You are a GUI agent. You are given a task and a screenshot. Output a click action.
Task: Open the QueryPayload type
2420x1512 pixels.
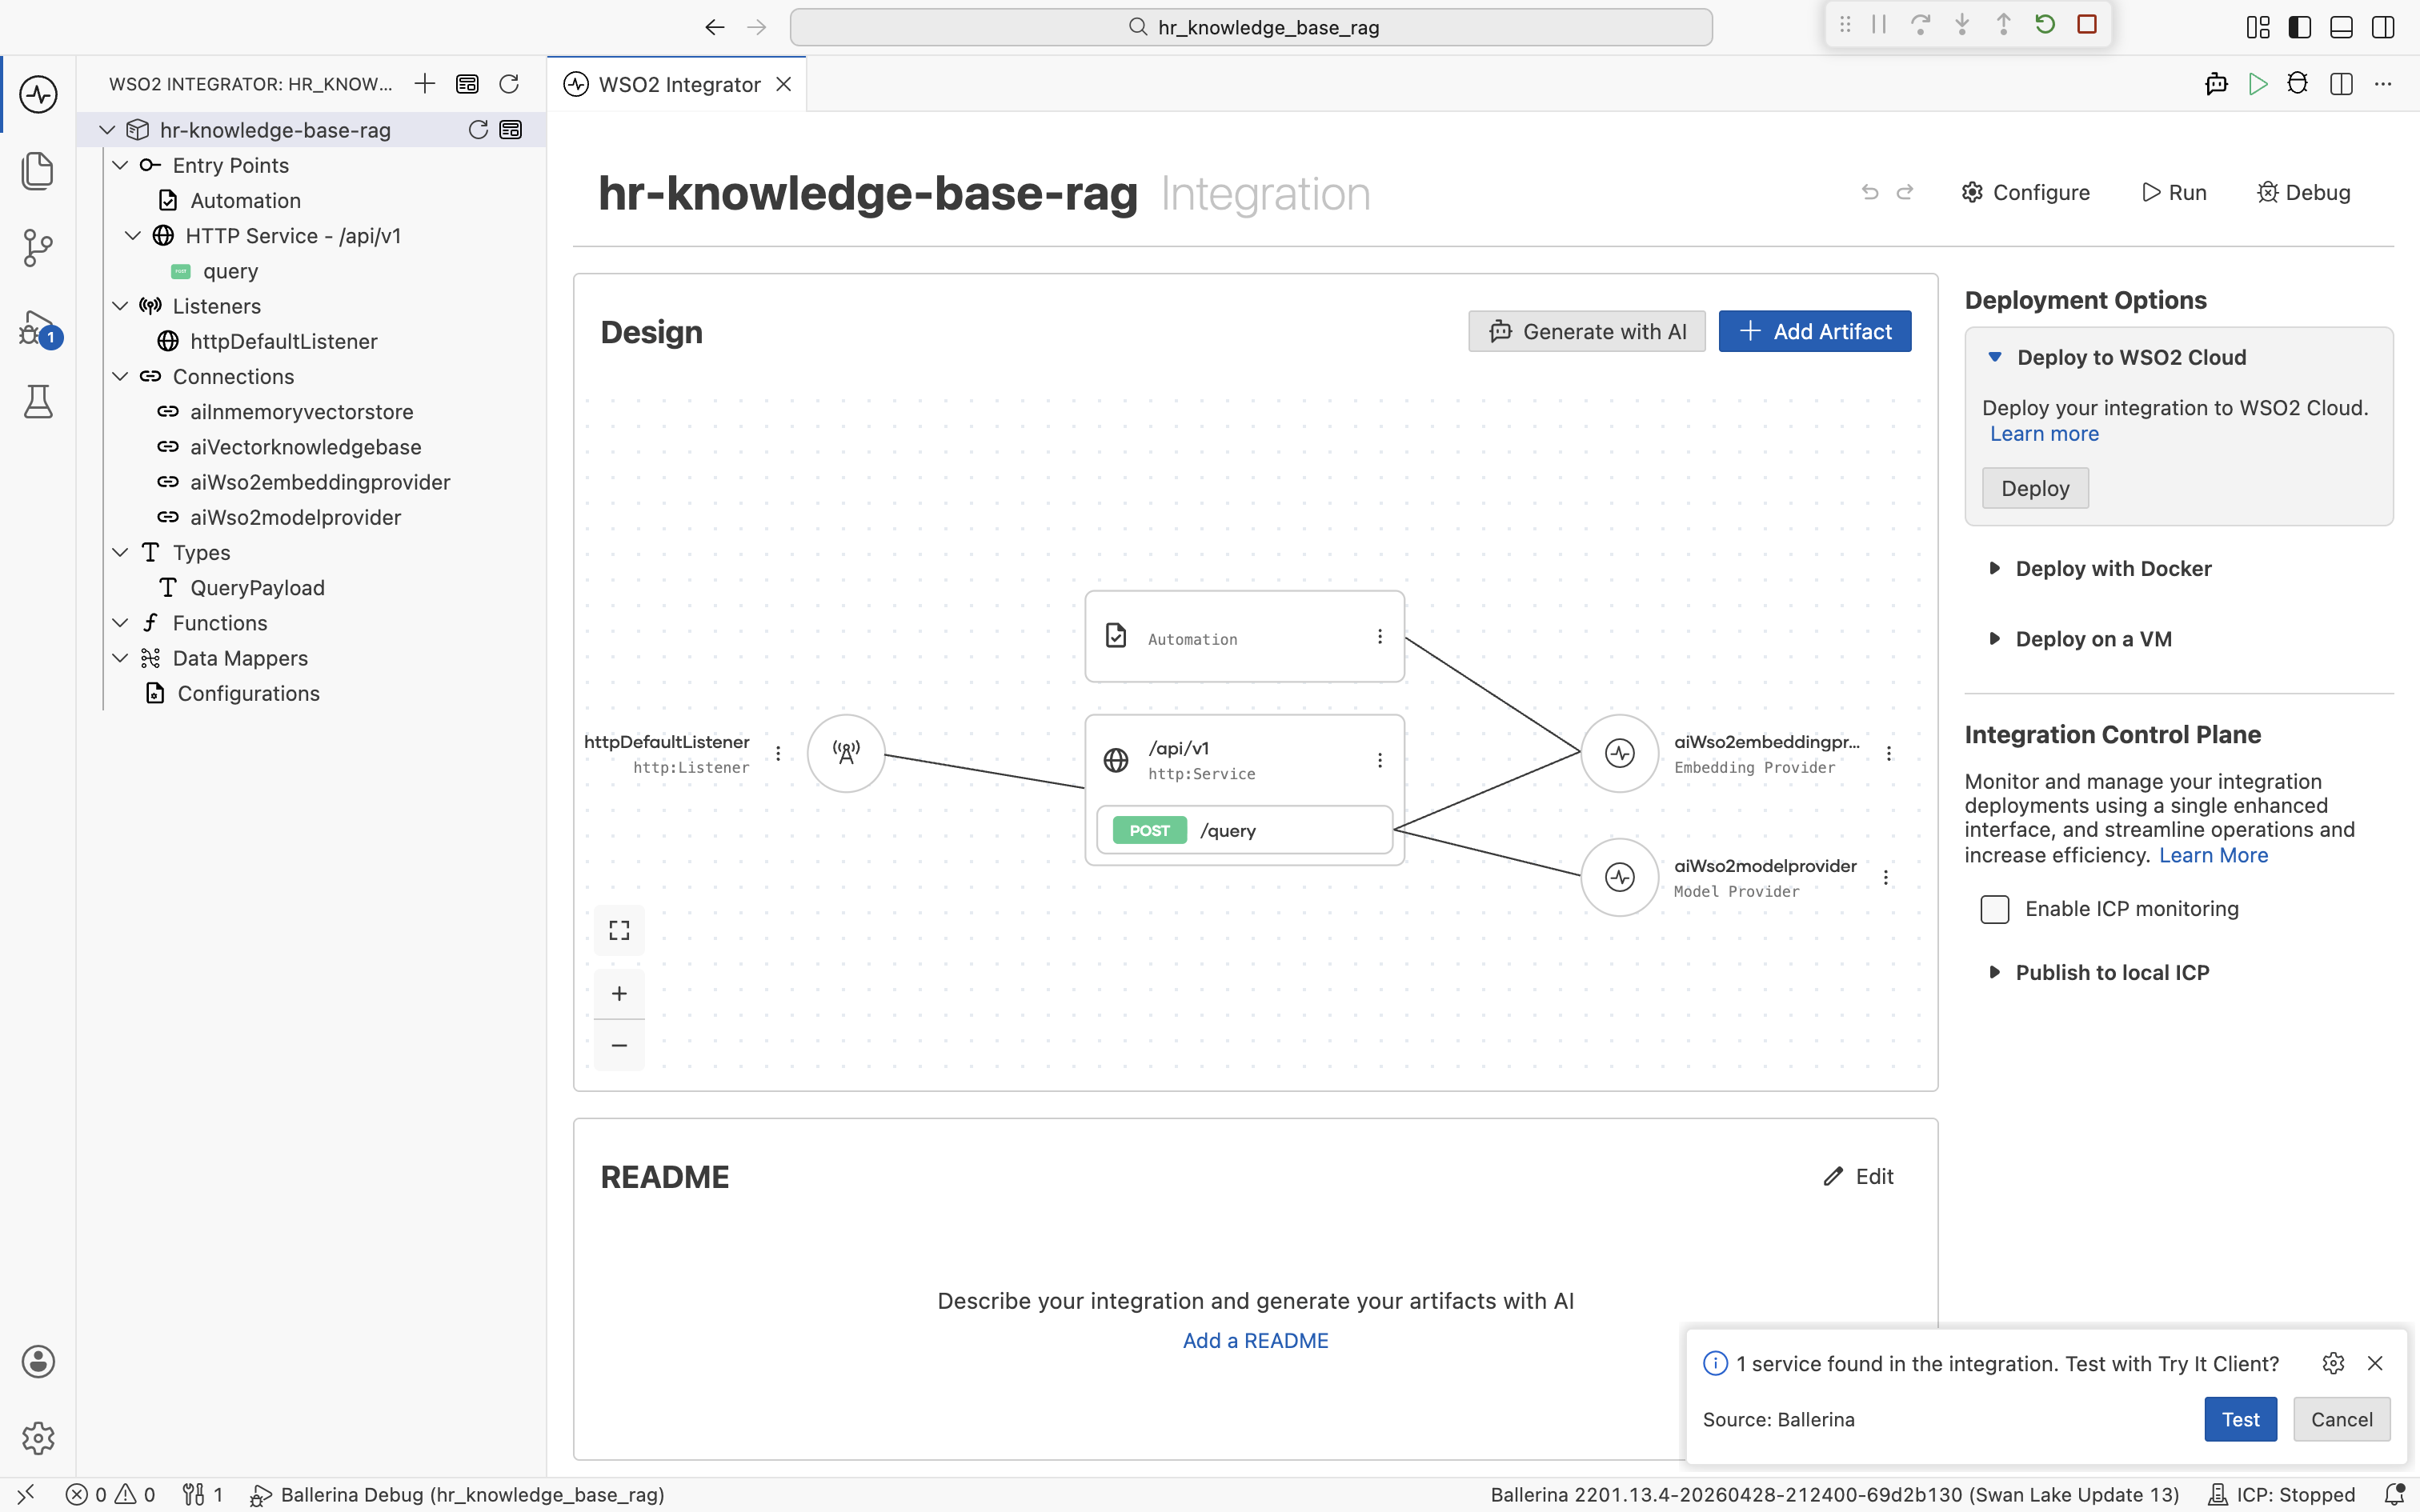tap(257, 588)
